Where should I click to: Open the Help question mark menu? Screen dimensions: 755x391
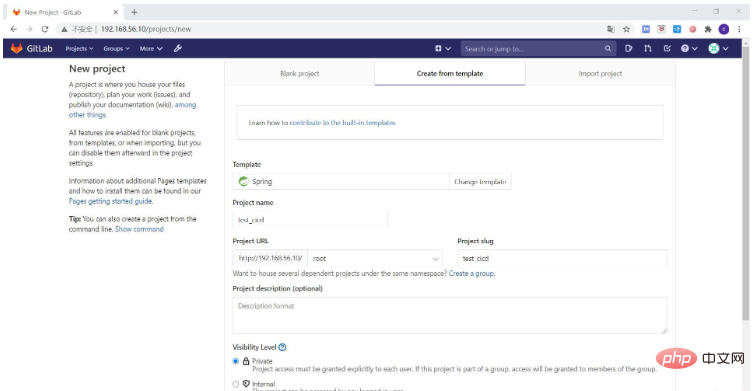pos(689,49)
